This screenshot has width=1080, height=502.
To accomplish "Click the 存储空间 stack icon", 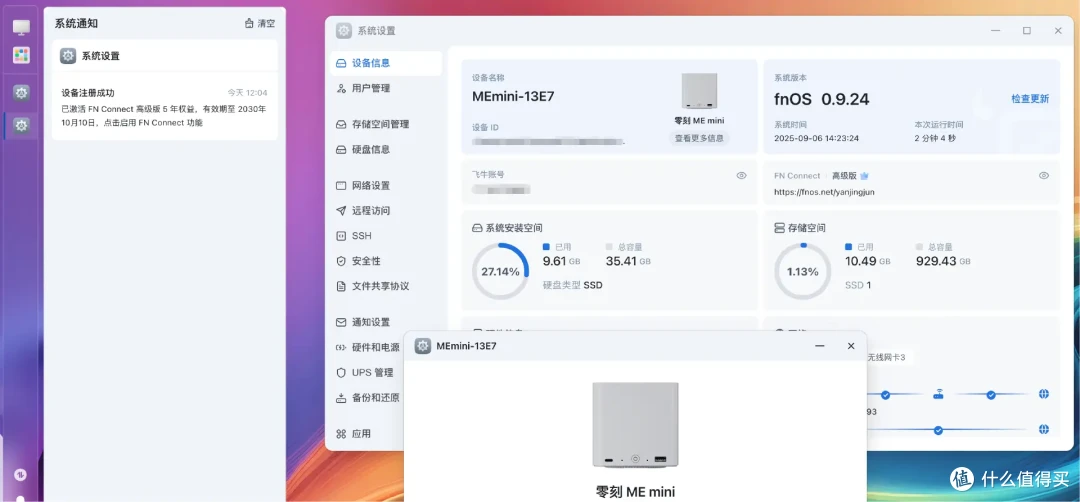I will point(780,228).
